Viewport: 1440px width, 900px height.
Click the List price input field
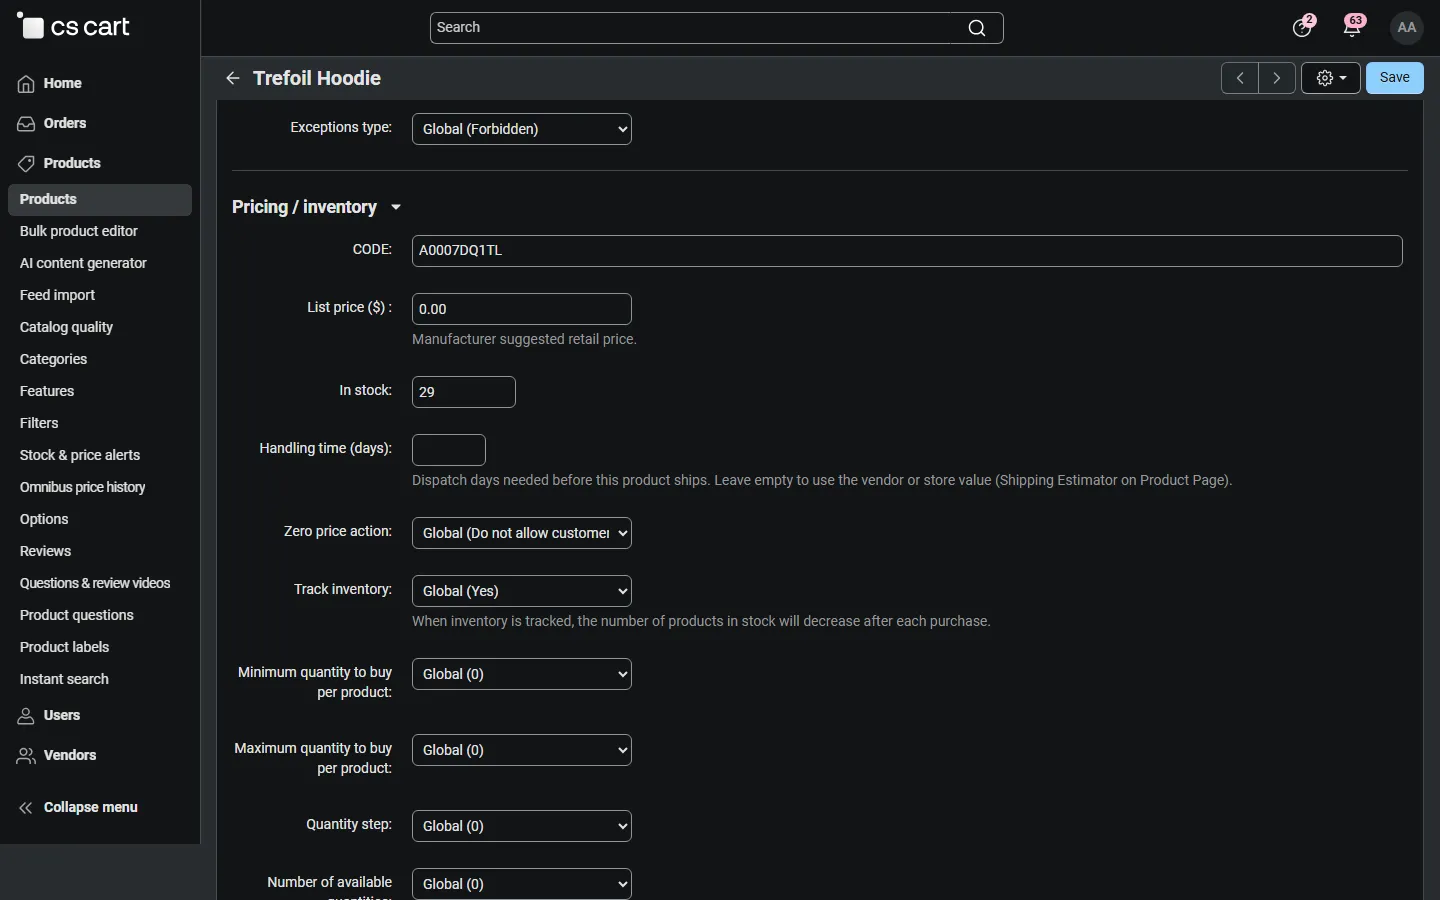click(522, 309)
